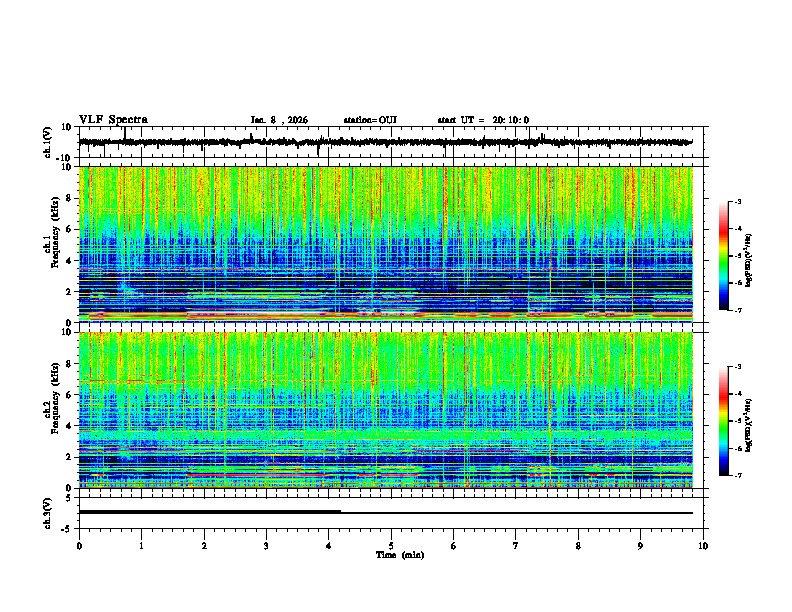Click time axis tick label '5'
The image size is (792, 612).
391,546
